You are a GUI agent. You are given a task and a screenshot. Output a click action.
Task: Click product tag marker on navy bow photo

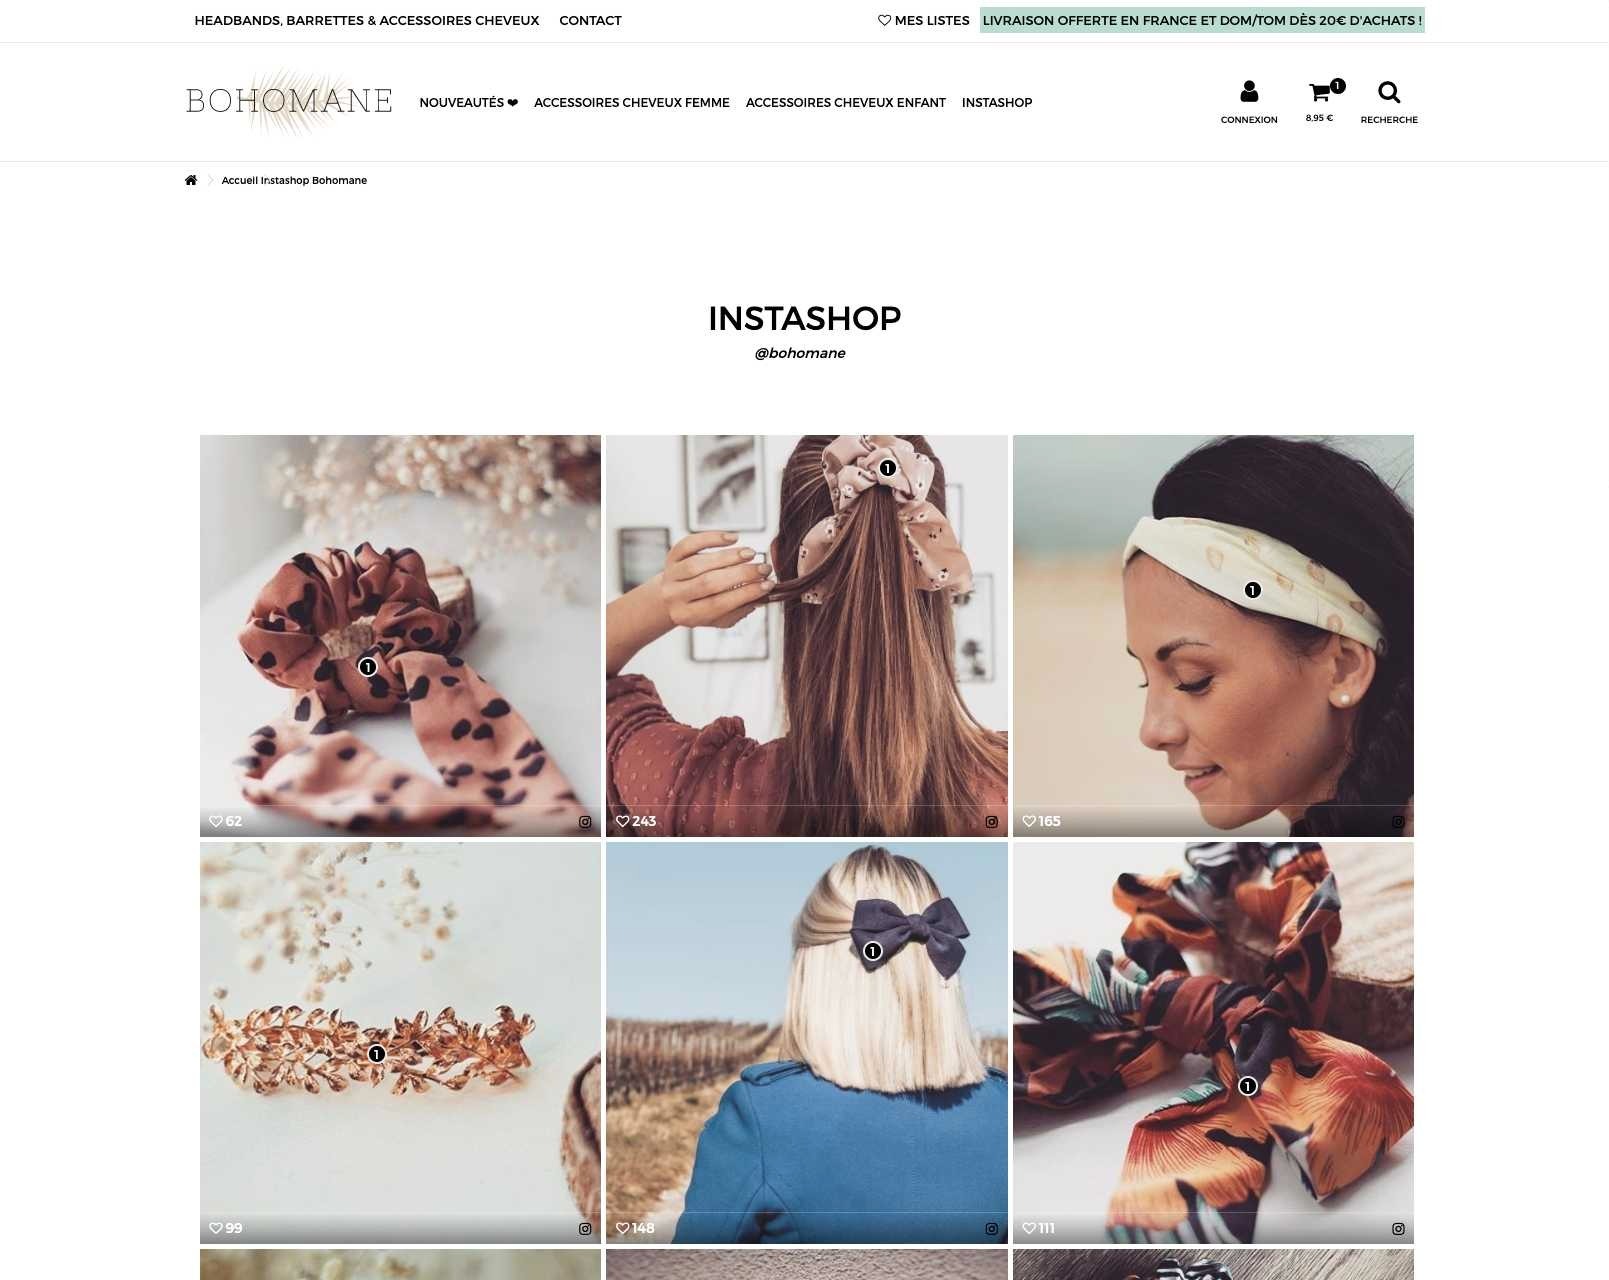click(873, 951)
